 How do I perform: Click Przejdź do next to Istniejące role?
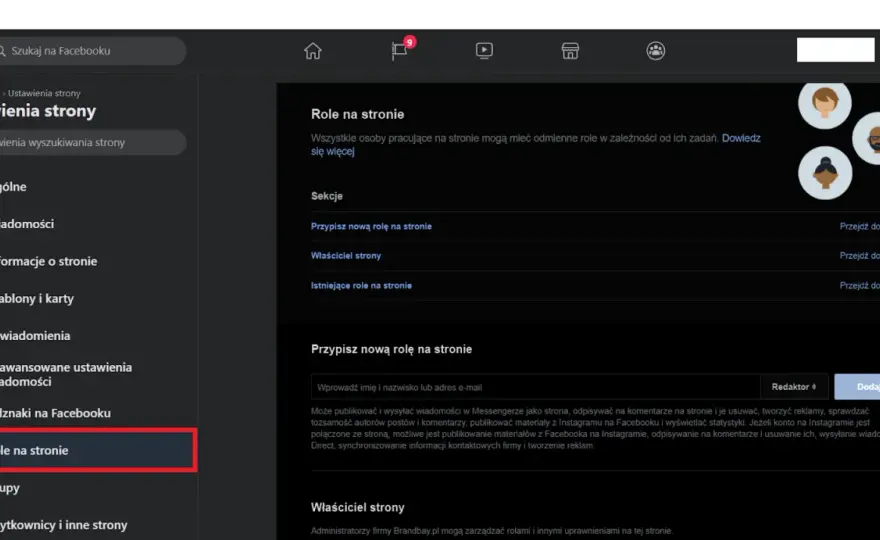[x=860, y=286]
